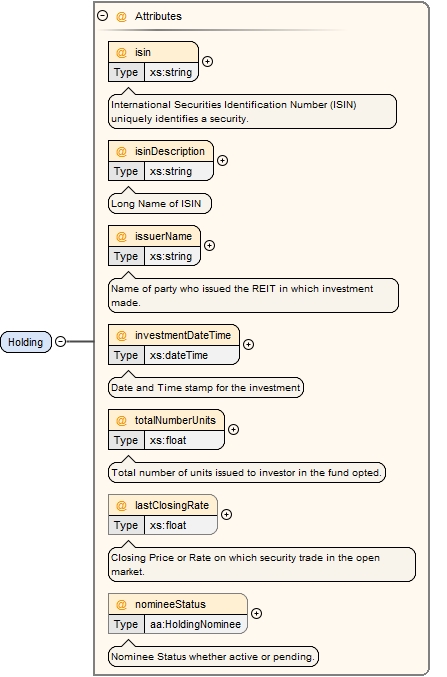Screen dimensions: 447x677
Task: Click the aa:HoldingNominee type value
Action: 195,624
